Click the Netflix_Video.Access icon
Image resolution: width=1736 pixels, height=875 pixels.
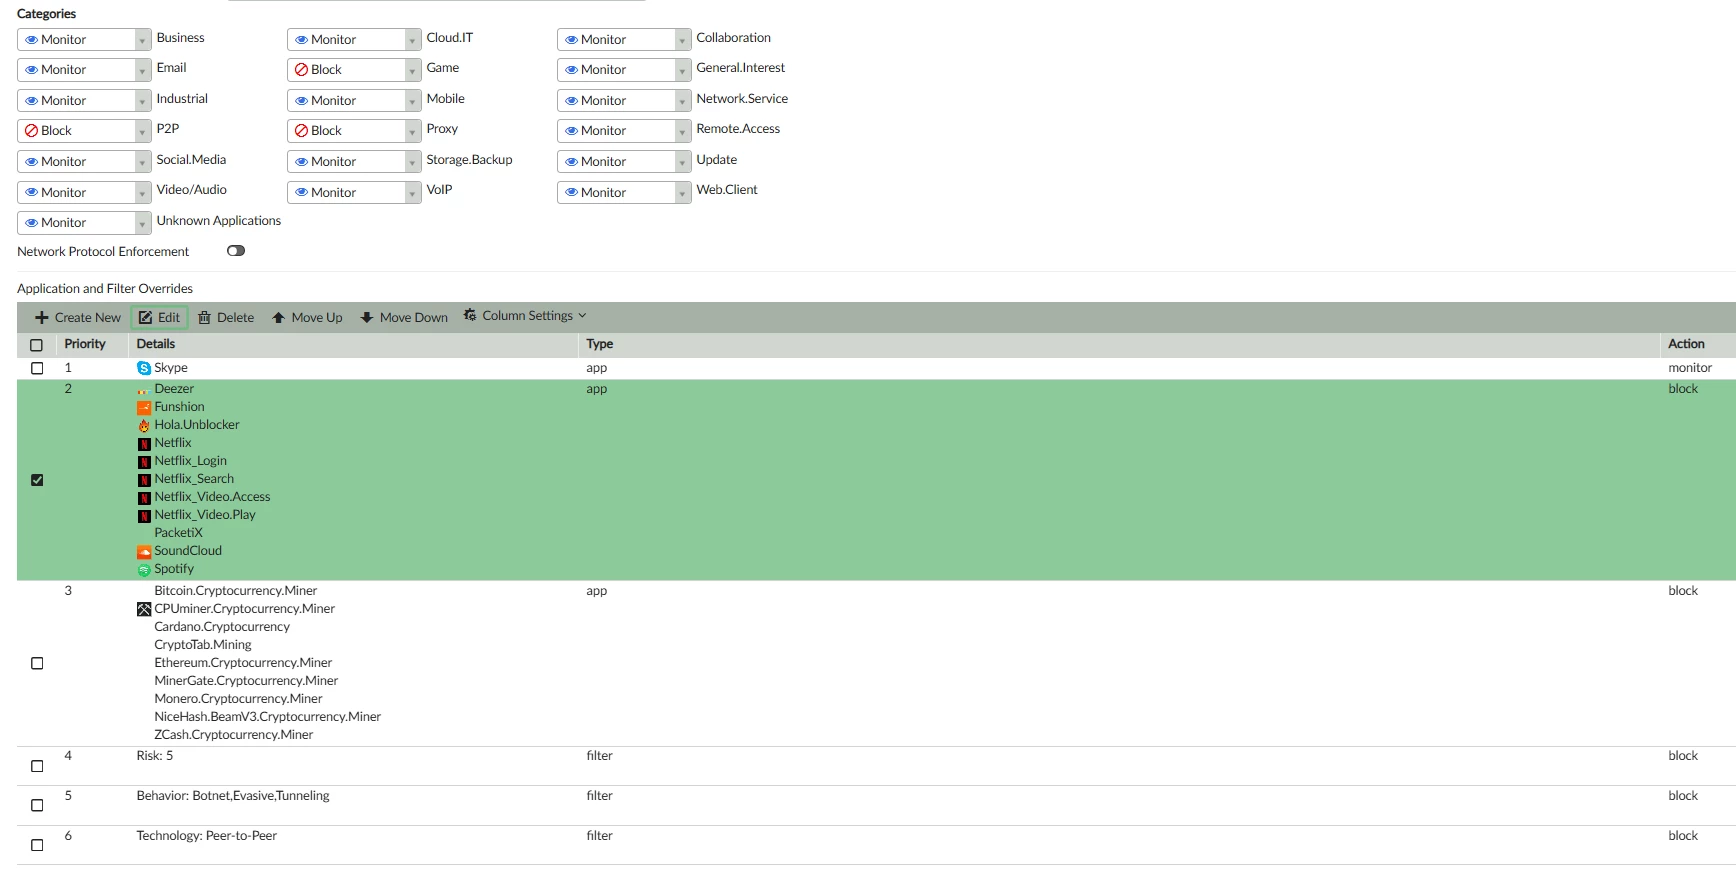(x=144, y=497)
